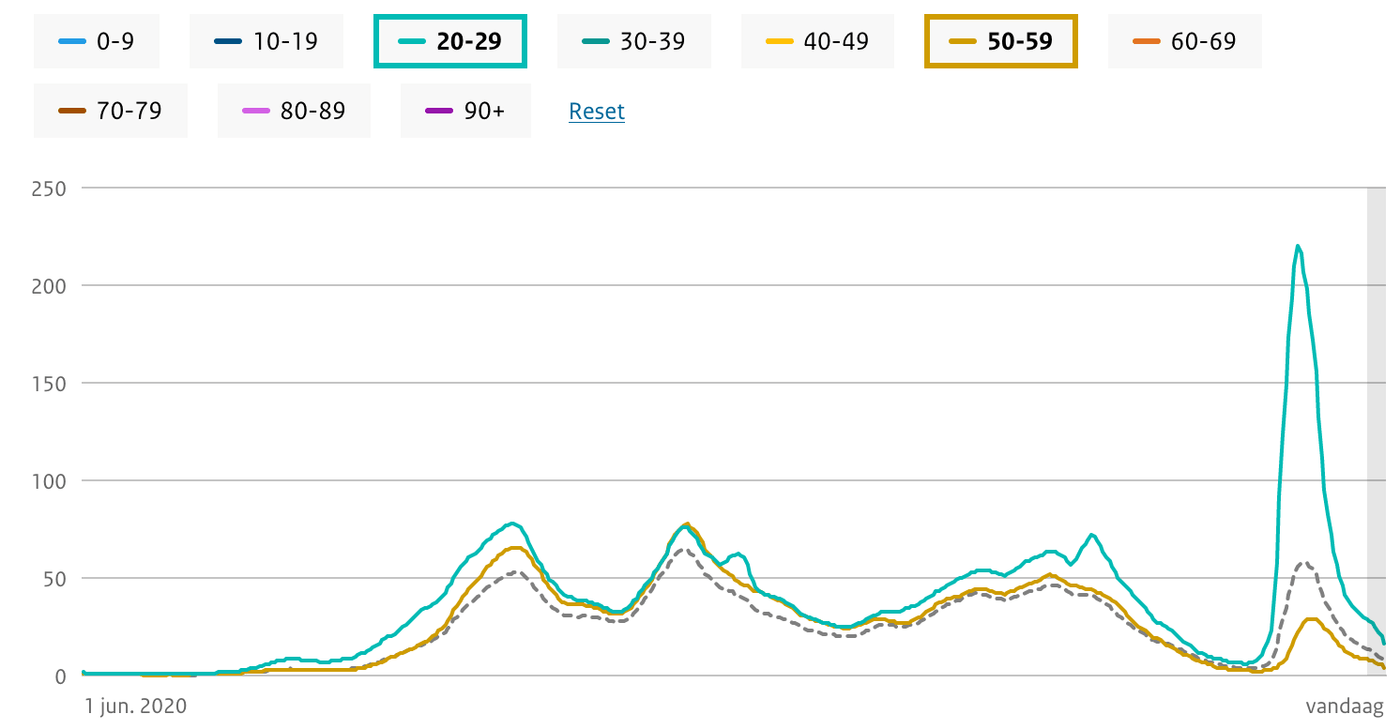Click the 'vandaag' x-axis label
The image size is (1400, 728).
(x=1345, y=705)
